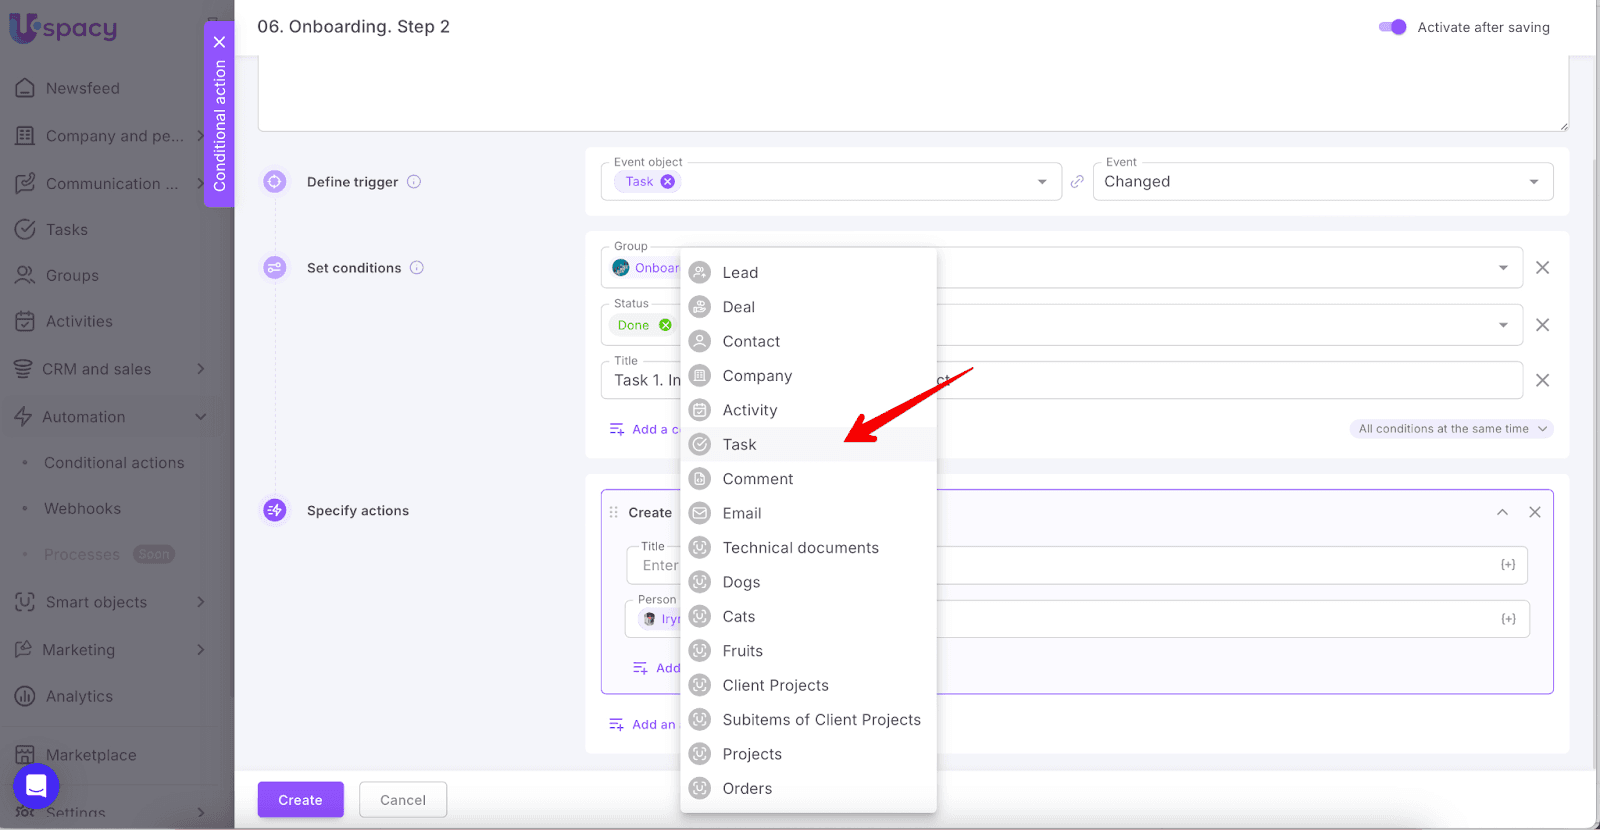Viewport: 1600px width, 830px height.
Task: Open the chat support bubble
Action: coord(36,786)
